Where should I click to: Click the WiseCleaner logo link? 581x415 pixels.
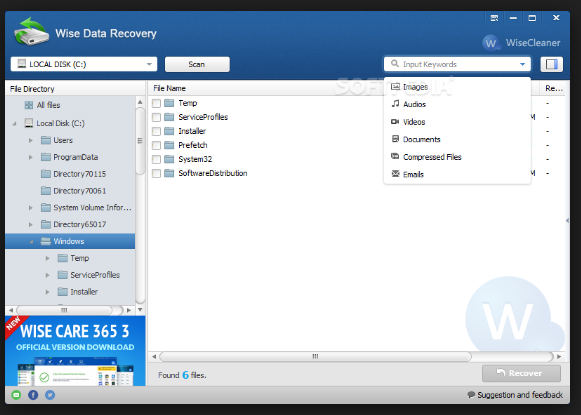[x=522, y=43]
